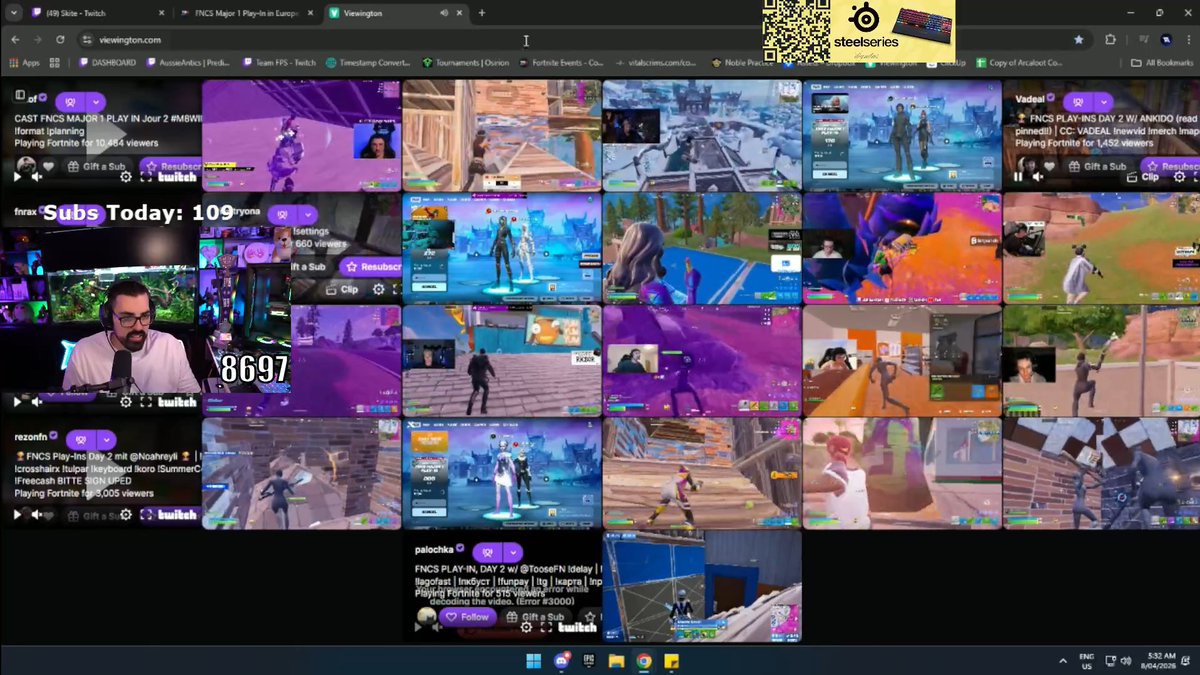The height and width of the screenshot is (675, 1200).
Task: Expand Vadeal notification options chevron
Action: coord(1104,102)
